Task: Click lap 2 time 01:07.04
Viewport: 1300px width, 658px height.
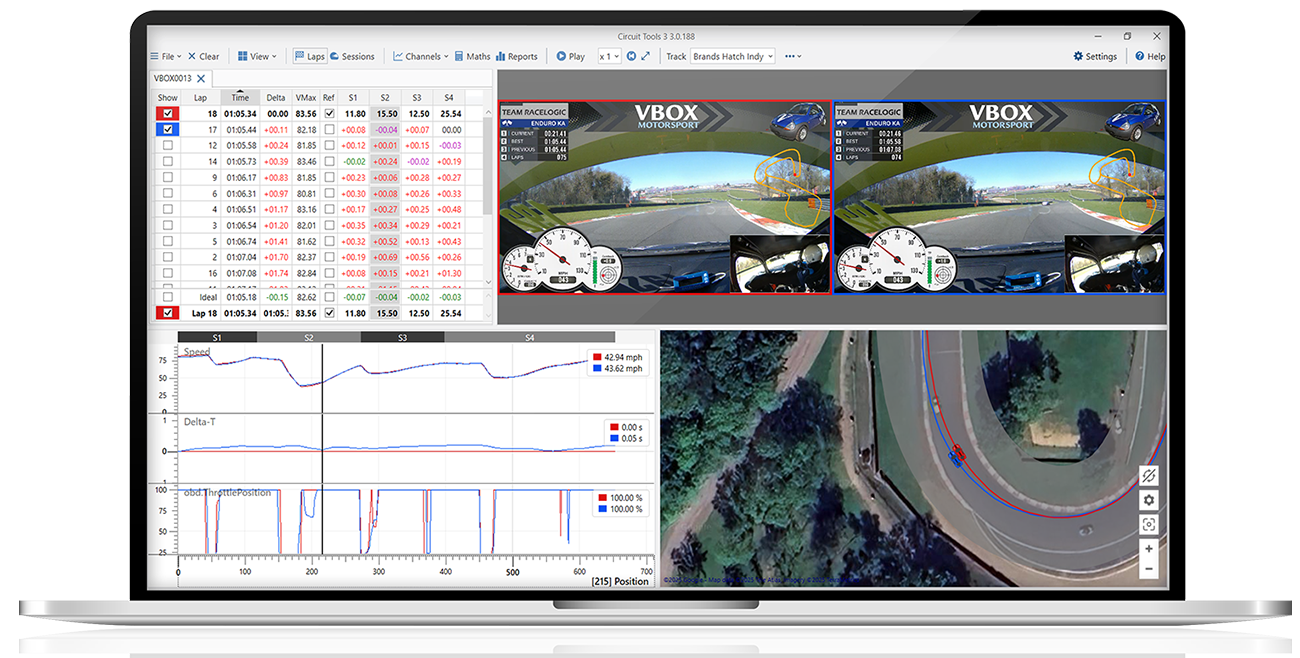Action: (240, 258)
